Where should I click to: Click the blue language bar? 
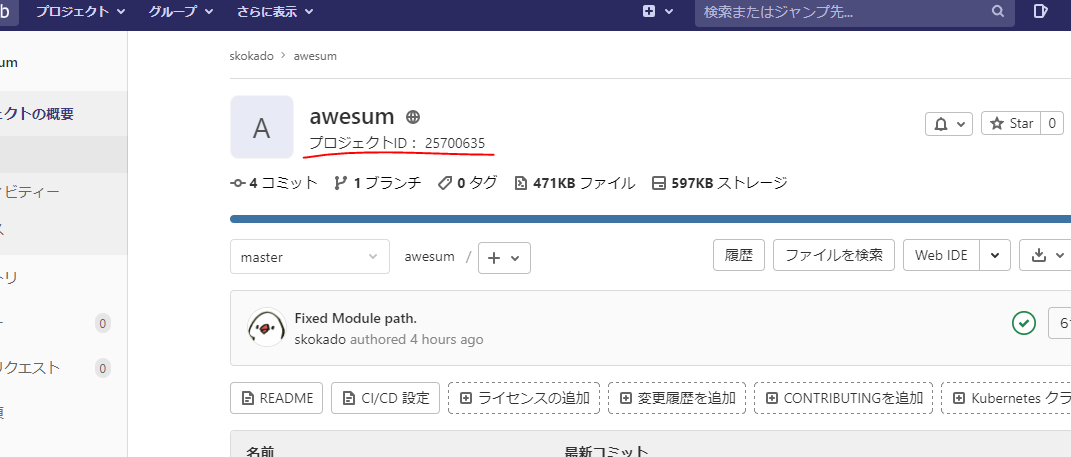650,219
